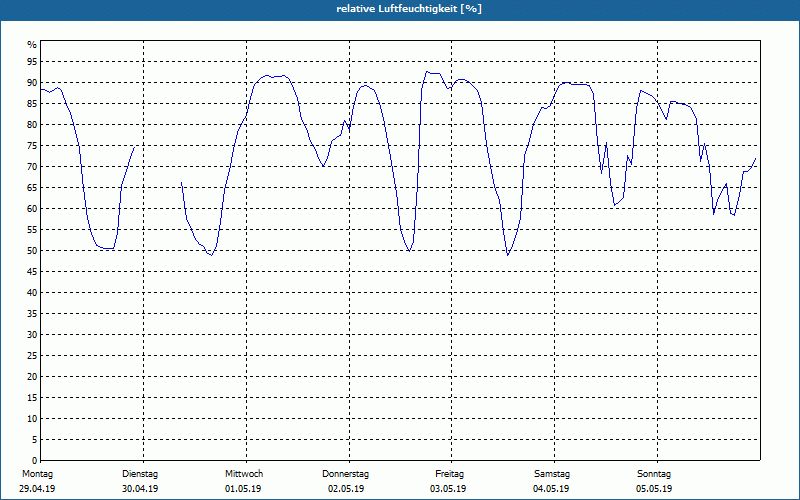800x500 pixels.
Task: Select the 20 y-axis value
Action: 32,377
